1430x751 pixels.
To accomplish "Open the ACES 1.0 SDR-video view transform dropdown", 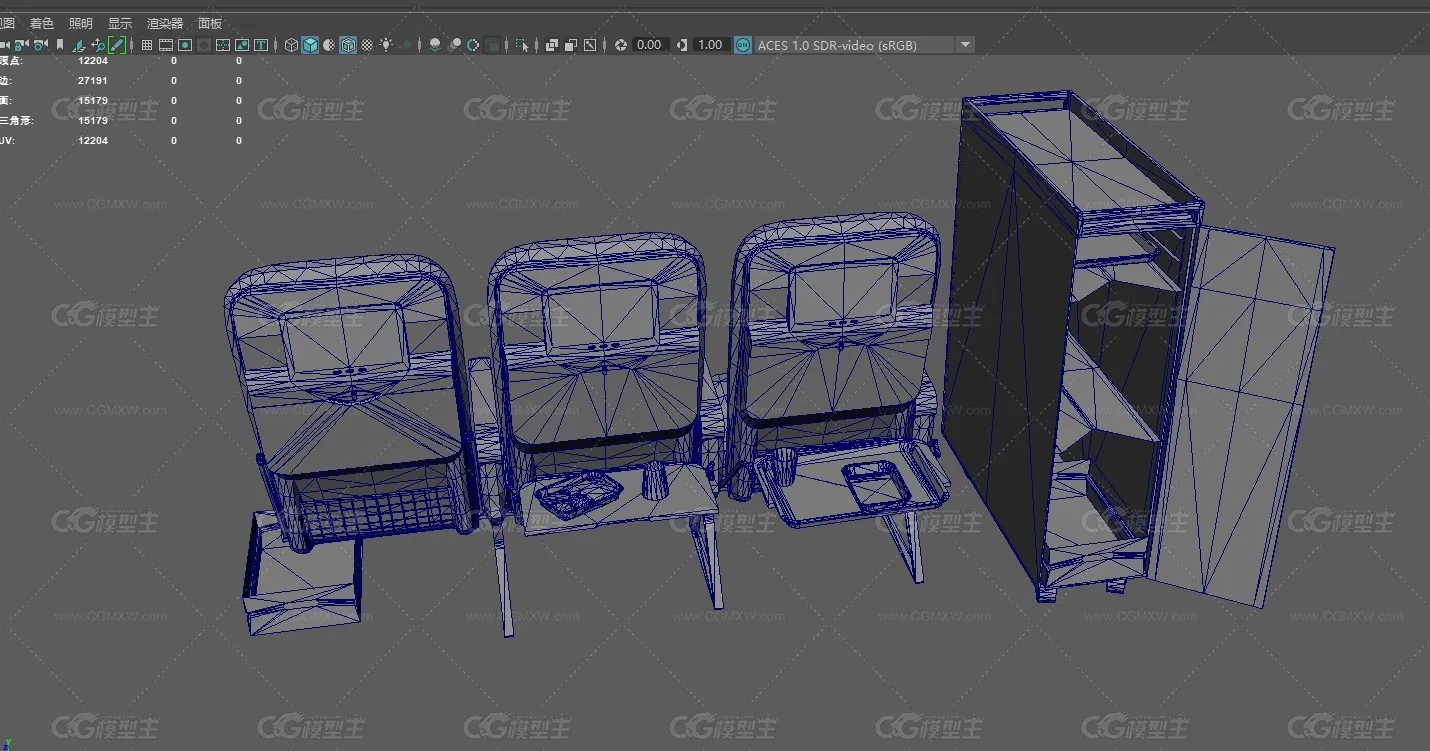I will pyautogui.click(x=865, y=45).
